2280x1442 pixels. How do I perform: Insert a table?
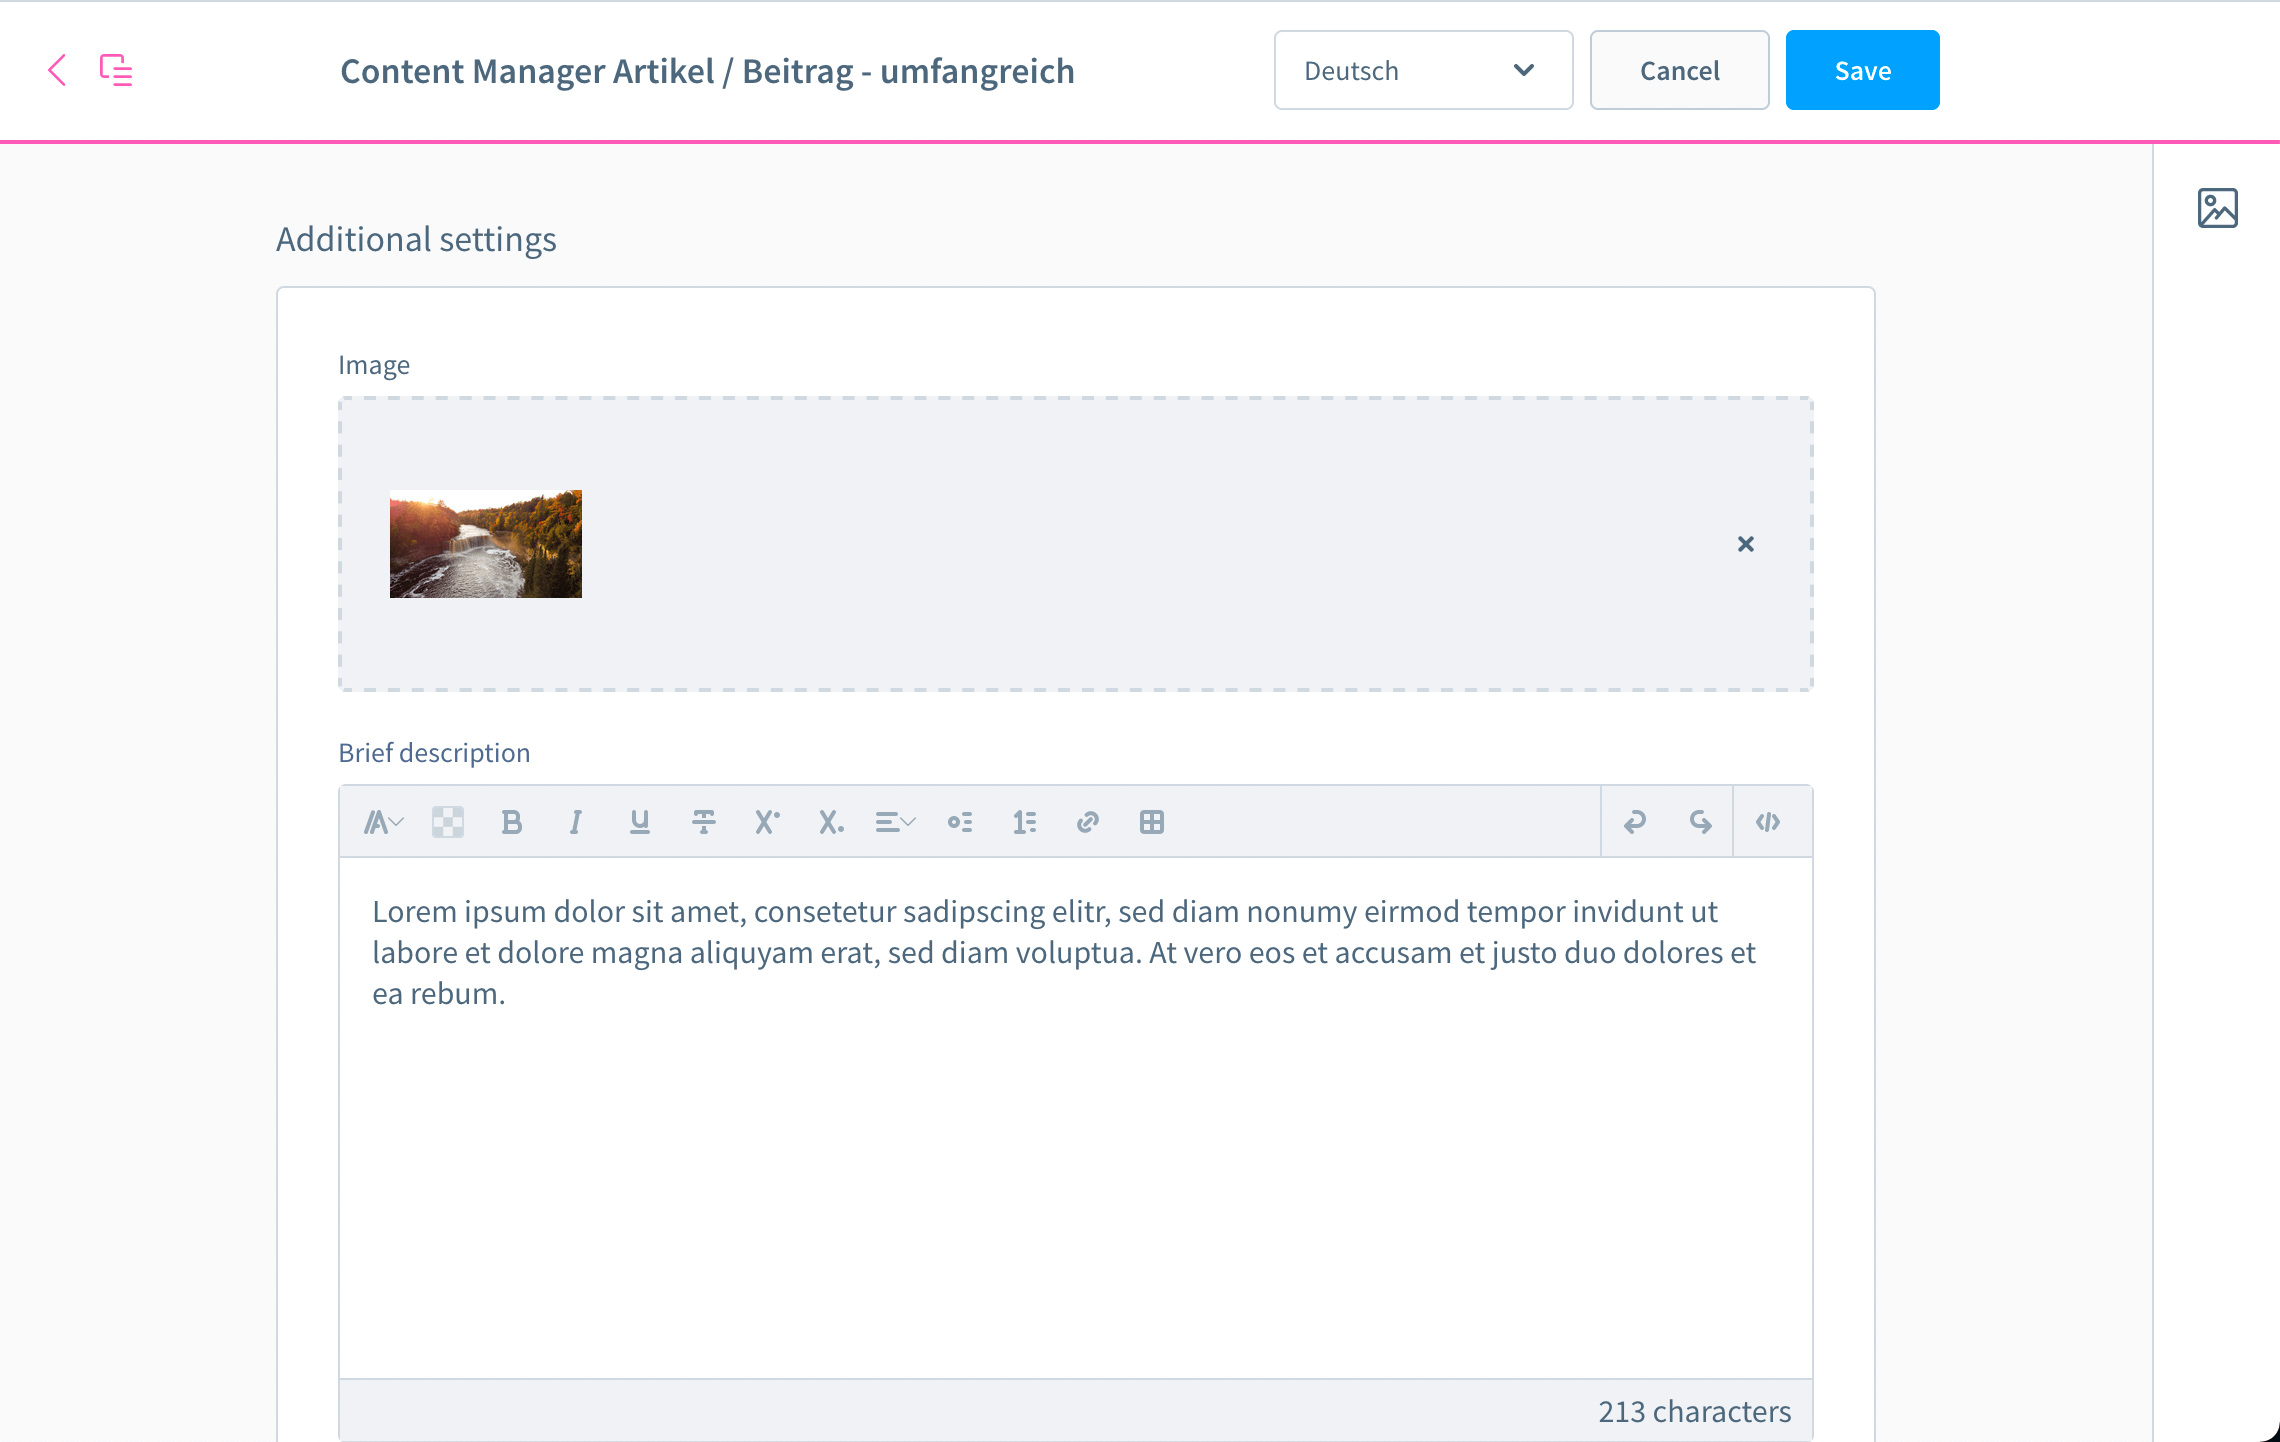(x=1151, y=822)
